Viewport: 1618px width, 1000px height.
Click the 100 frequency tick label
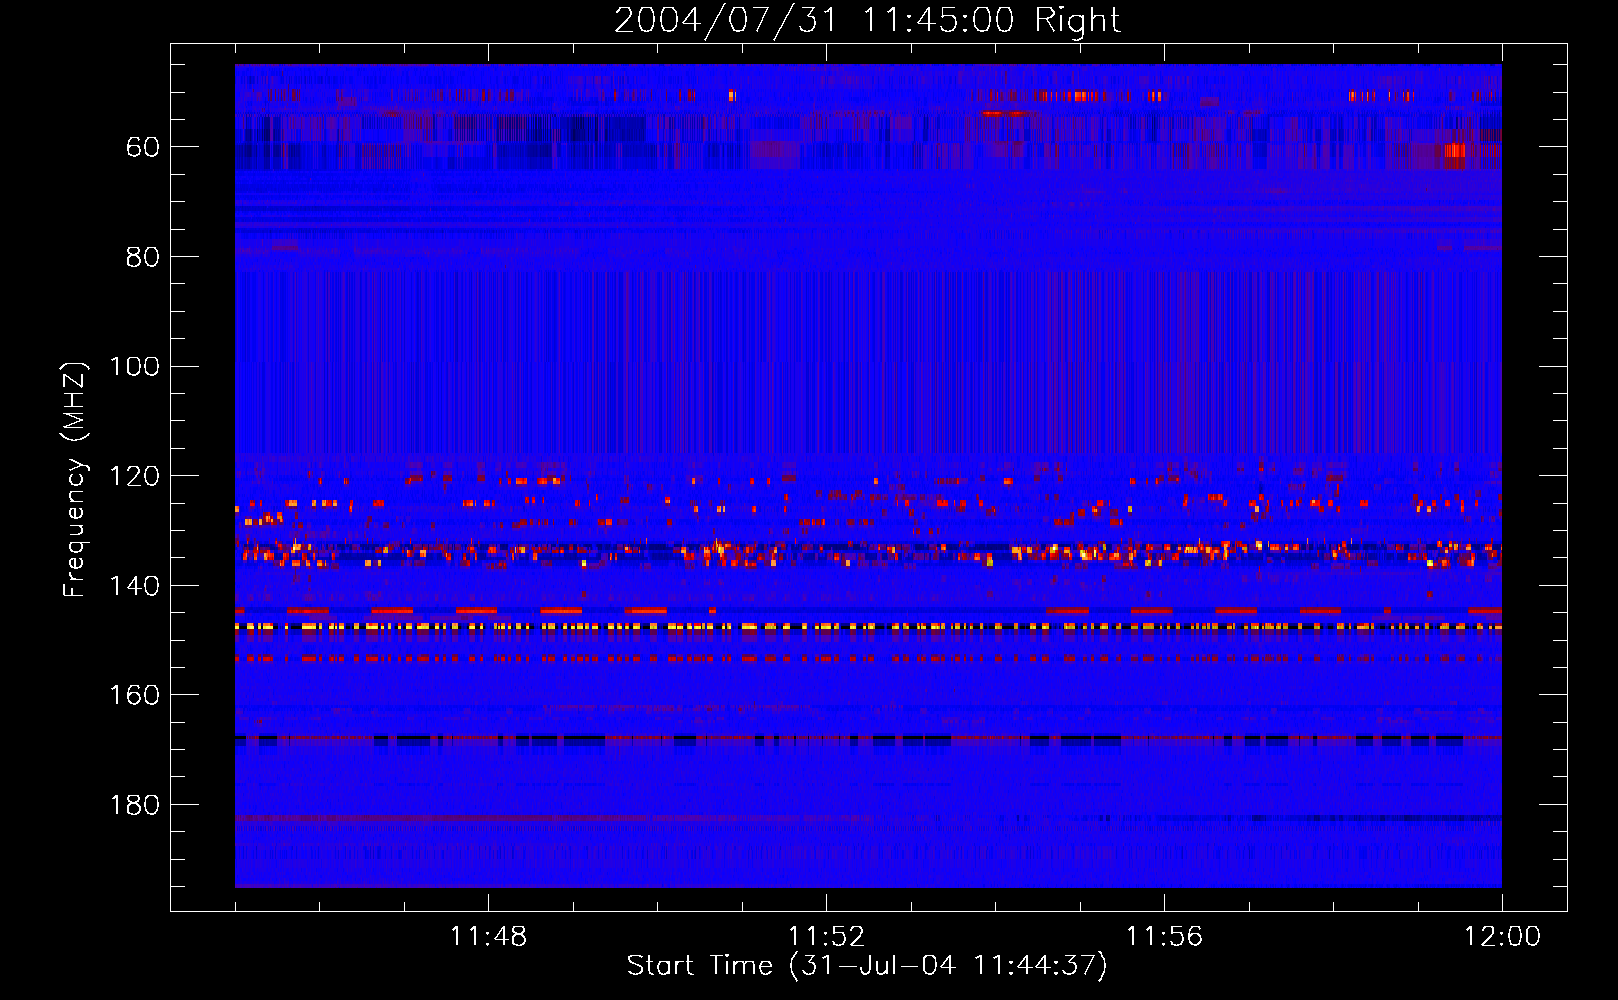(134, 366)
